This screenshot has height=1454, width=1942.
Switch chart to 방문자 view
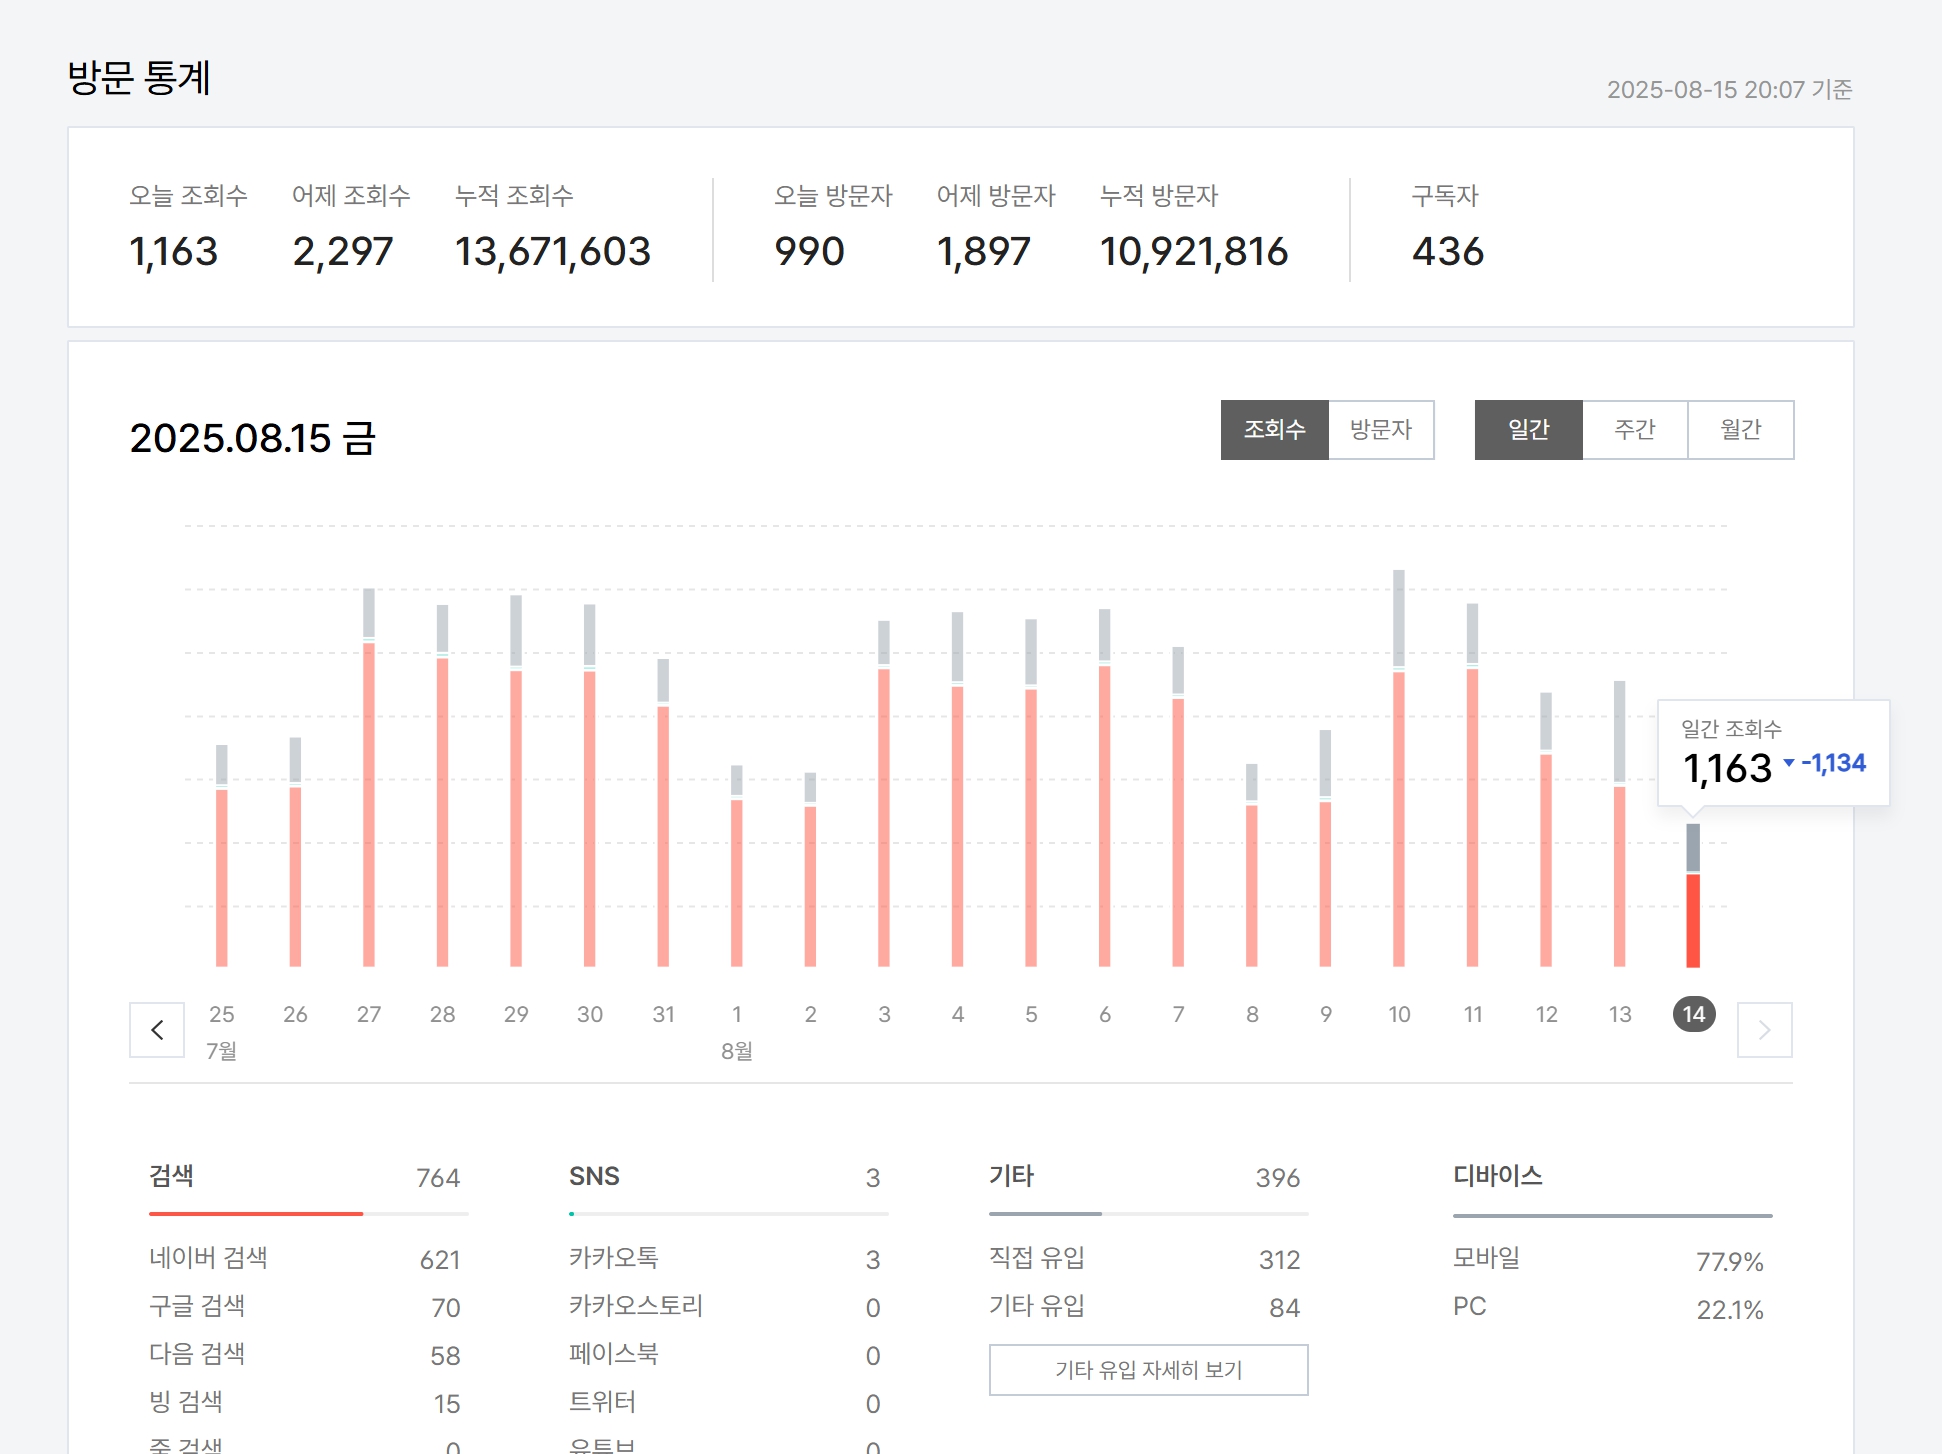pos(1380,430)
